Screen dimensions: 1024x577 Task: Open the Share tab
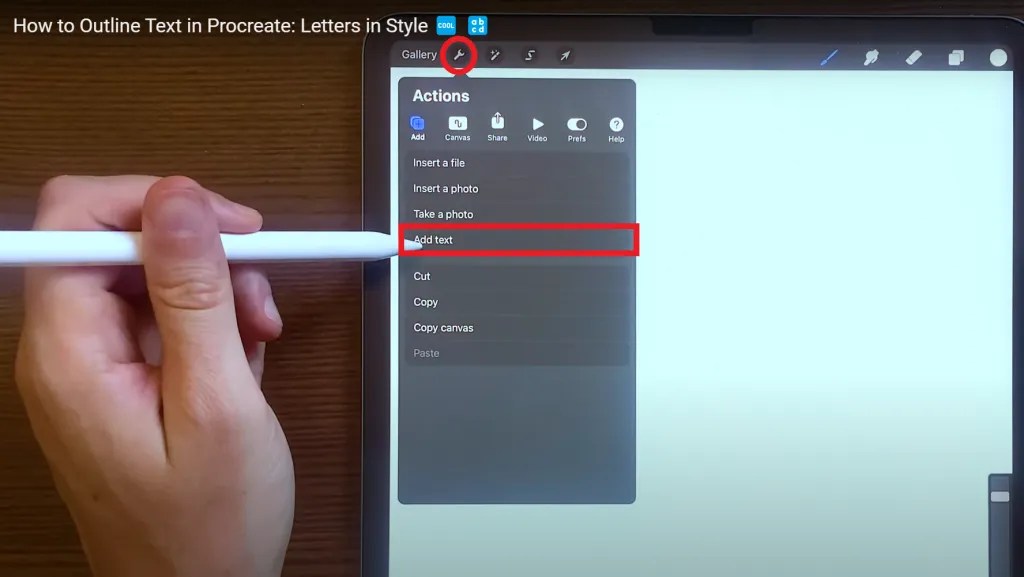coord(497,125)
